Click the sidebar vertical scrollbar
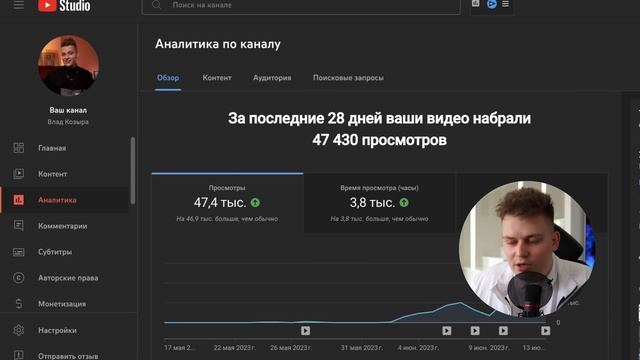 click(133, 170)
